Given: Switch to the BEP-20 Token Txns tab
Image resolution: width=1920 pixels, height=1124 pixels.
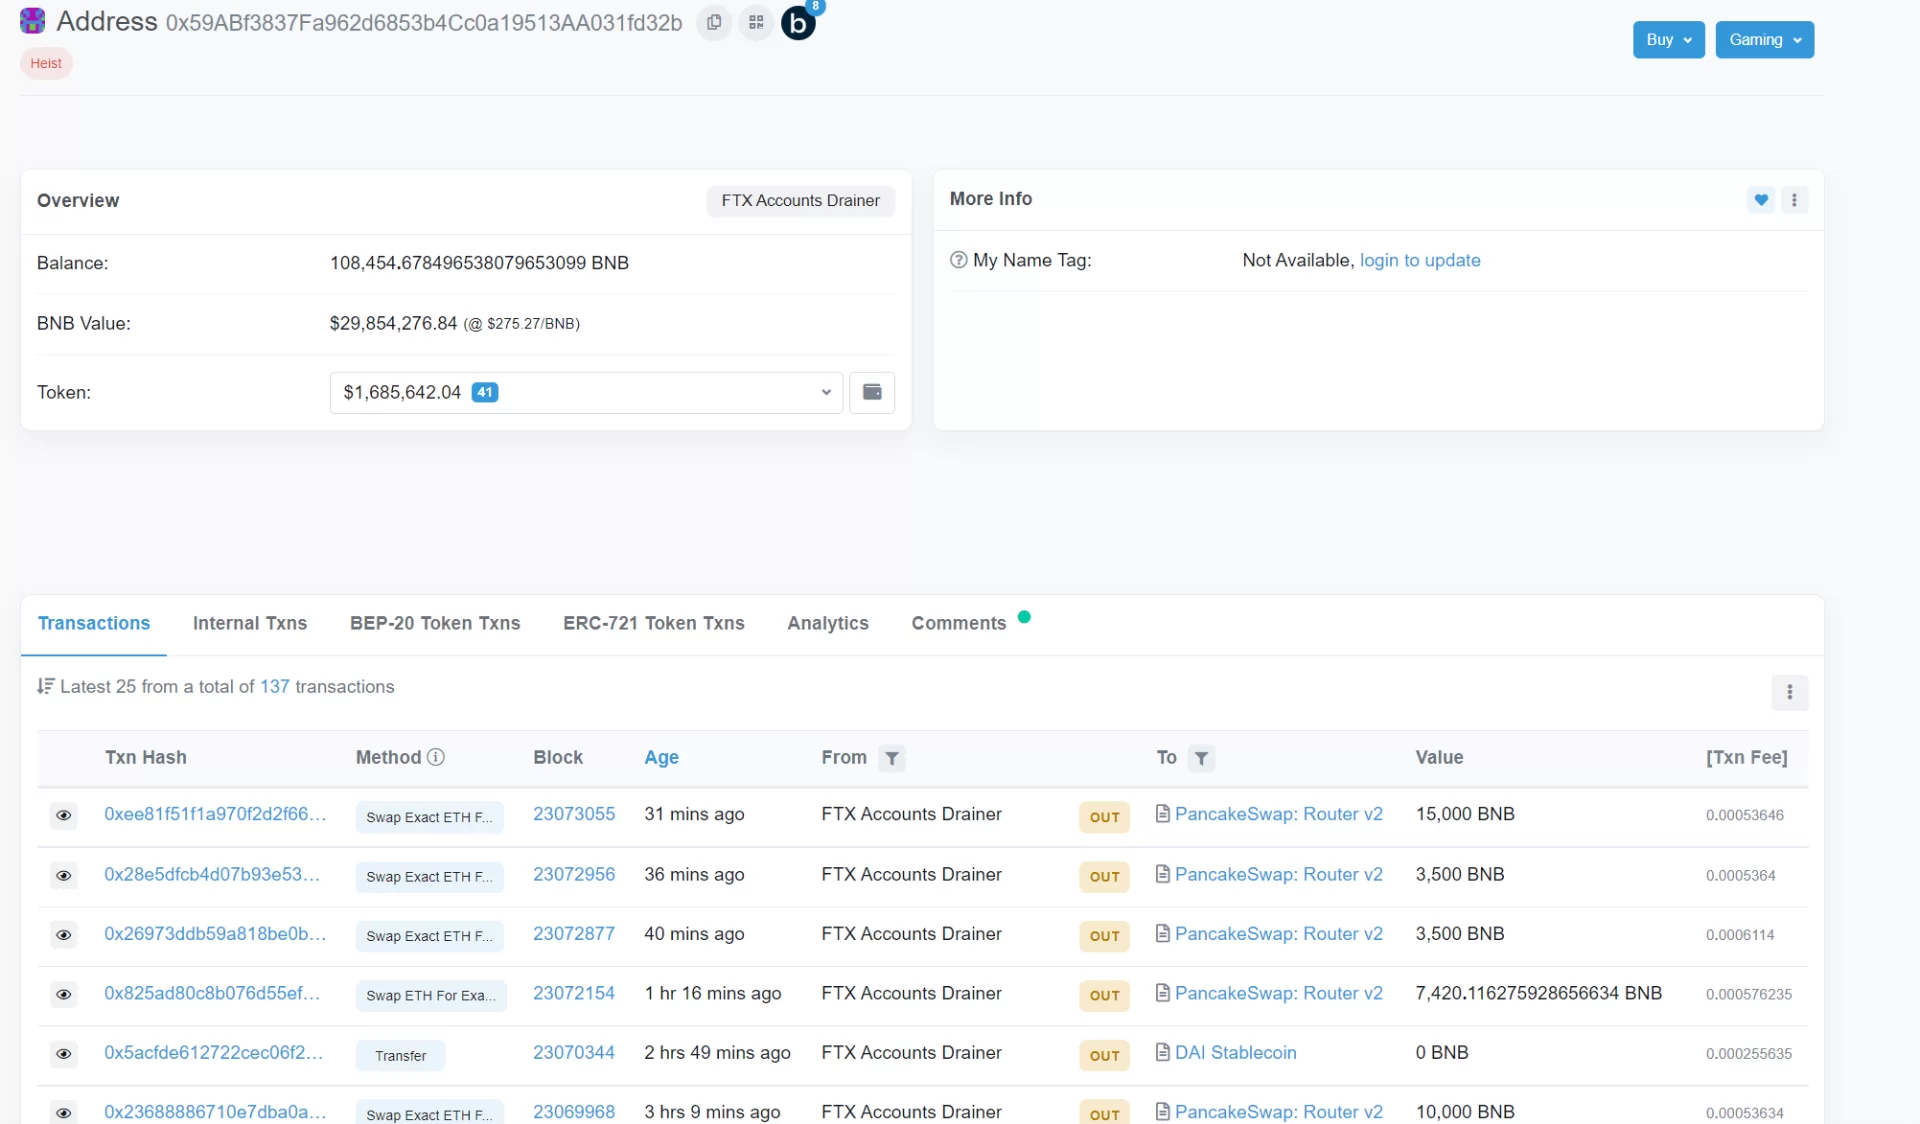Looking at the screenshot, I should 435,624.
